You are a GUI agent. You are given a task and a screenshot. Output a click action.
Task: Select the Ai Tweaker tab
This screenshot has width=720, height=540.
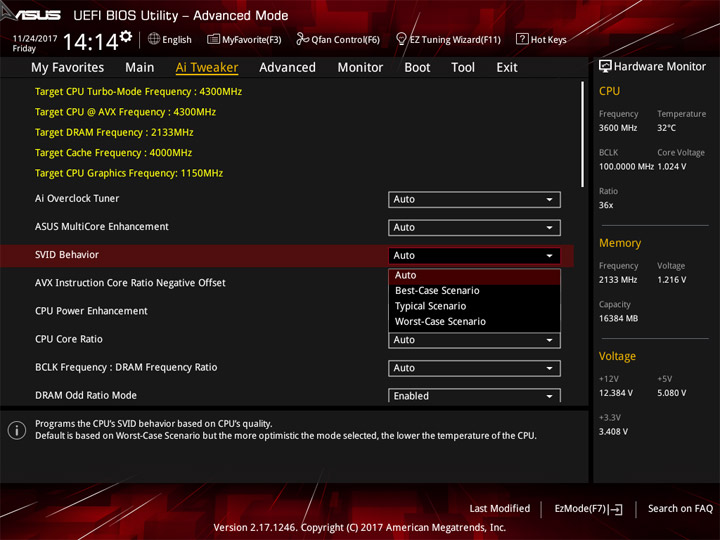click(207, 68)
